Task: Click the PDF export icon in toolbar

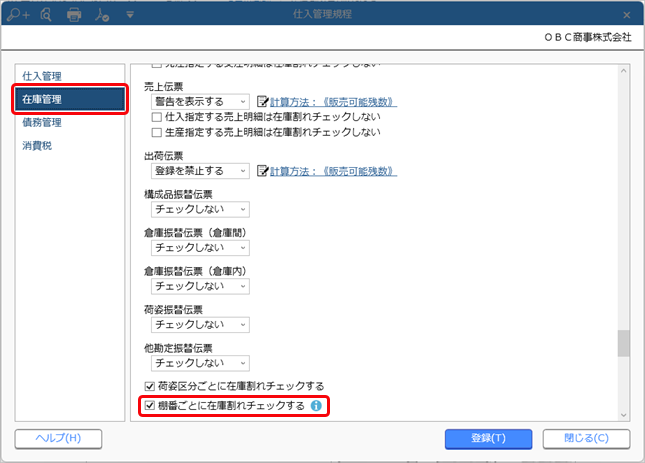Action: point(102,15)
